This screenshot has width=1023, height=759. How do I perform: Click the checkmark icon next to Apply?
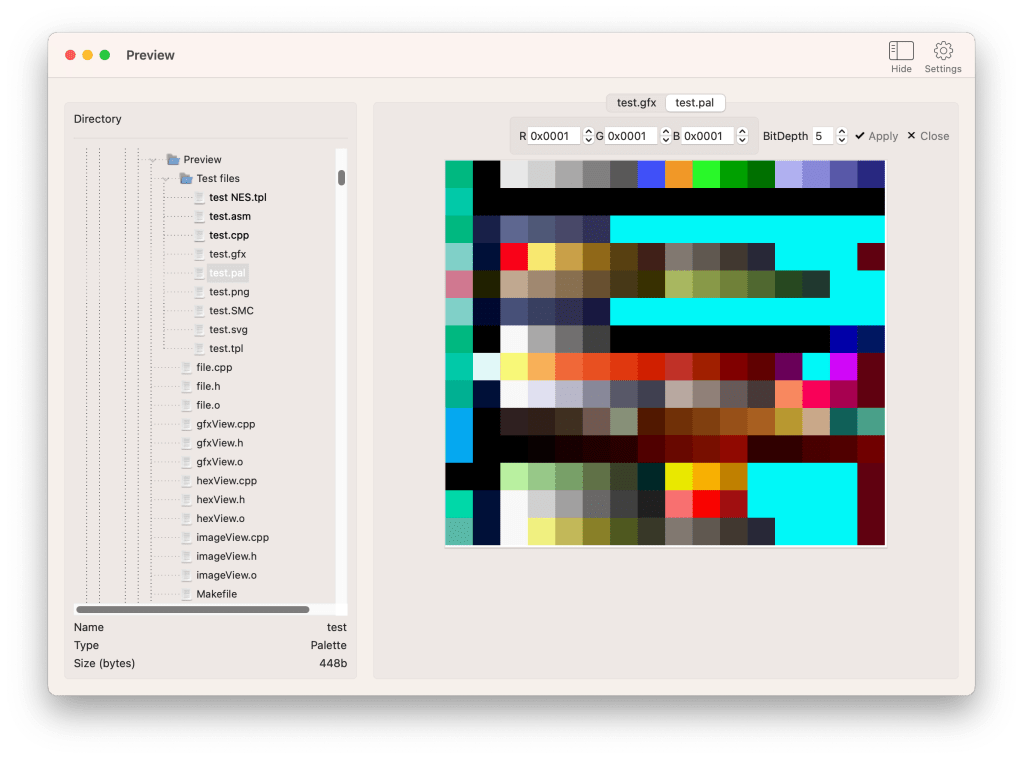tap(860, 136)
